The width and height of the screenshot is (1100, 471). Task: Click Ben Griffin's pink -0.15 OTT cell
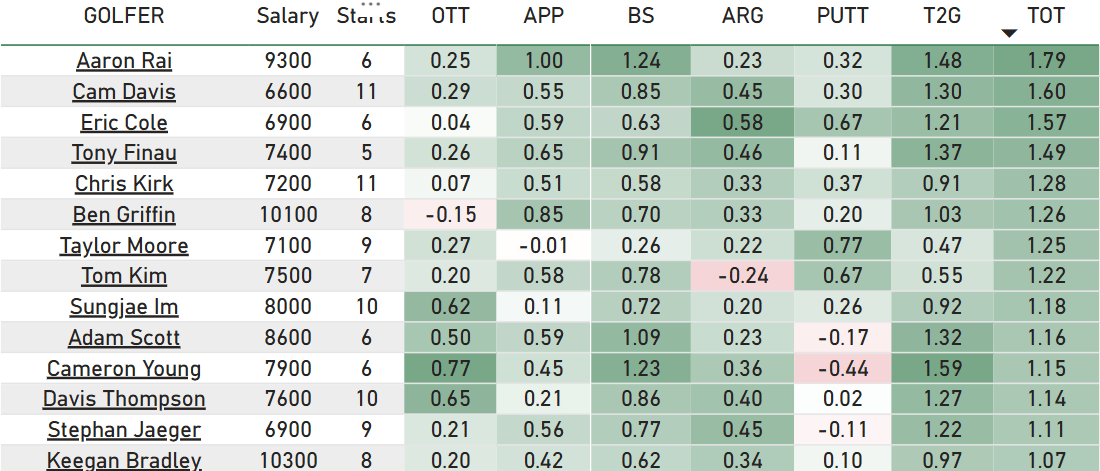tap(450, 215)
